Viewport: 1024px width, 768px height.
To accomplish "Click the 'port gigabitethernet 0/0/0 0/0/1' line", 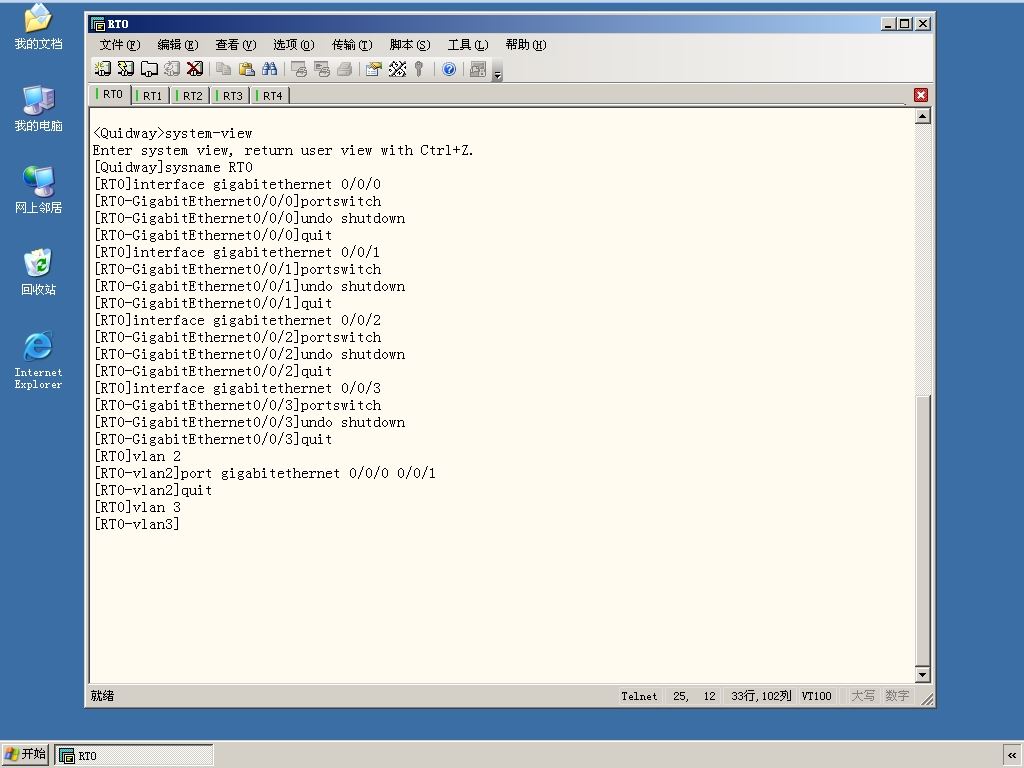I will point(264,473).
